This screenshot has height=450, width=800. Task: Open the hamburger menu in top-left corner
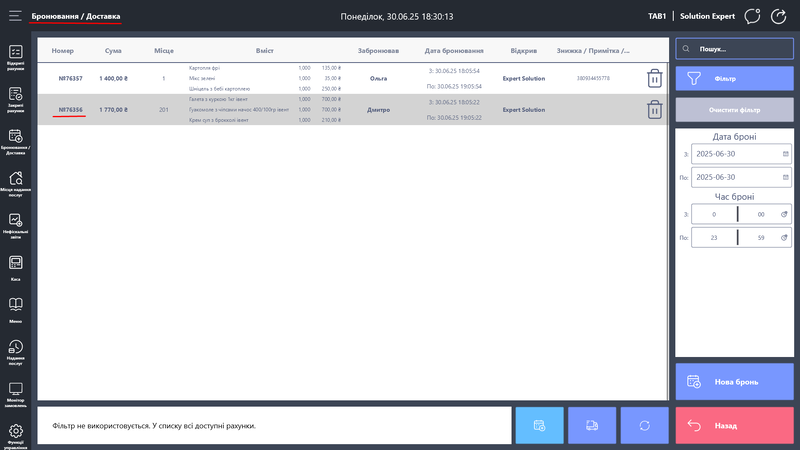(14, 17)
